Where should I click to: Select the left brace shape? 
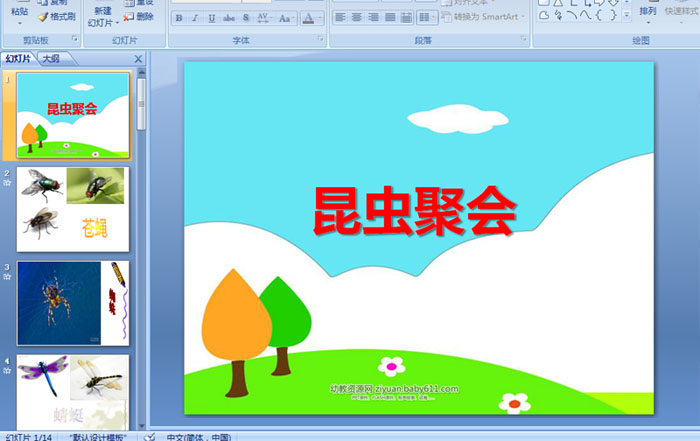click(598, 14)
